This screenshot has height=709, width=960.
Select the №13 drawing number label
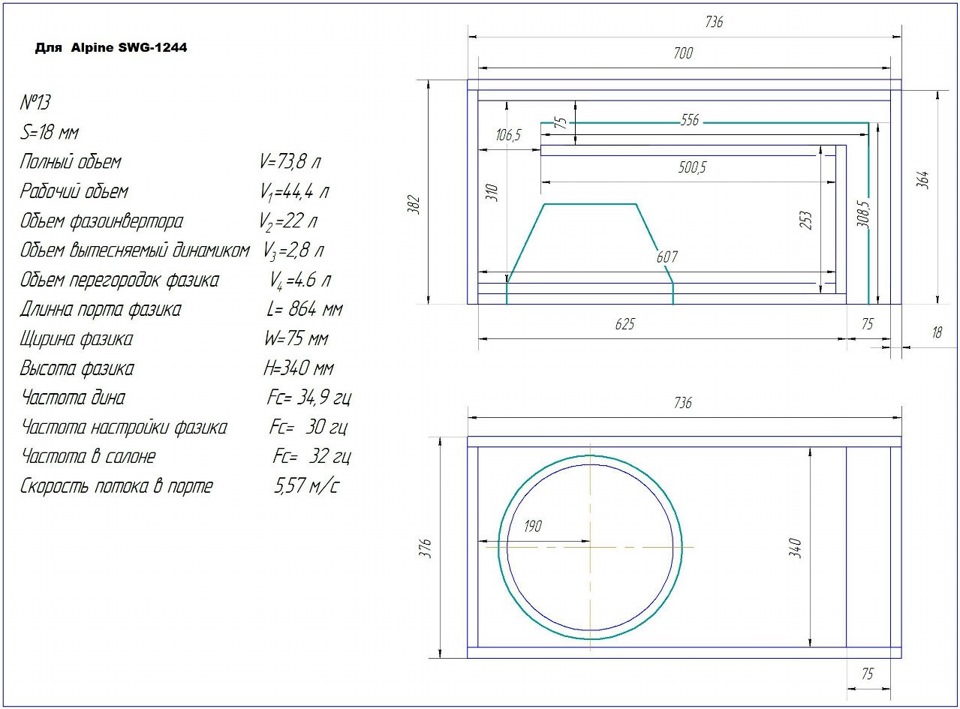[37, 104]
